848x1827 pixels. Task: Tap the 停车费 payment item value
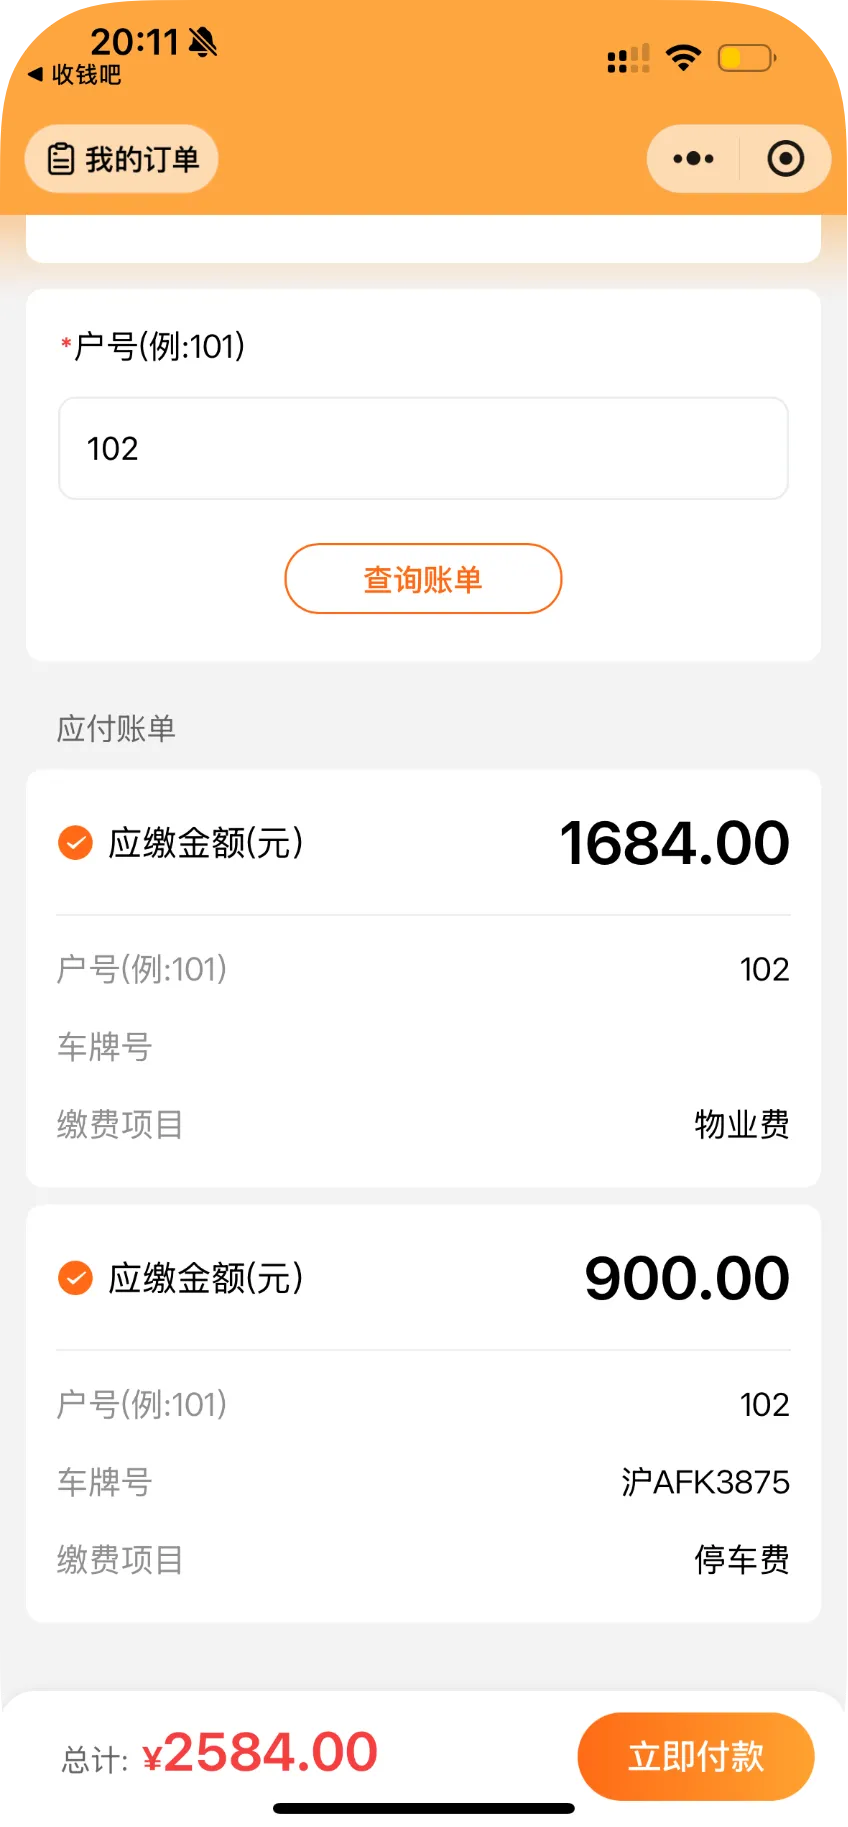tap(741, 1560)
